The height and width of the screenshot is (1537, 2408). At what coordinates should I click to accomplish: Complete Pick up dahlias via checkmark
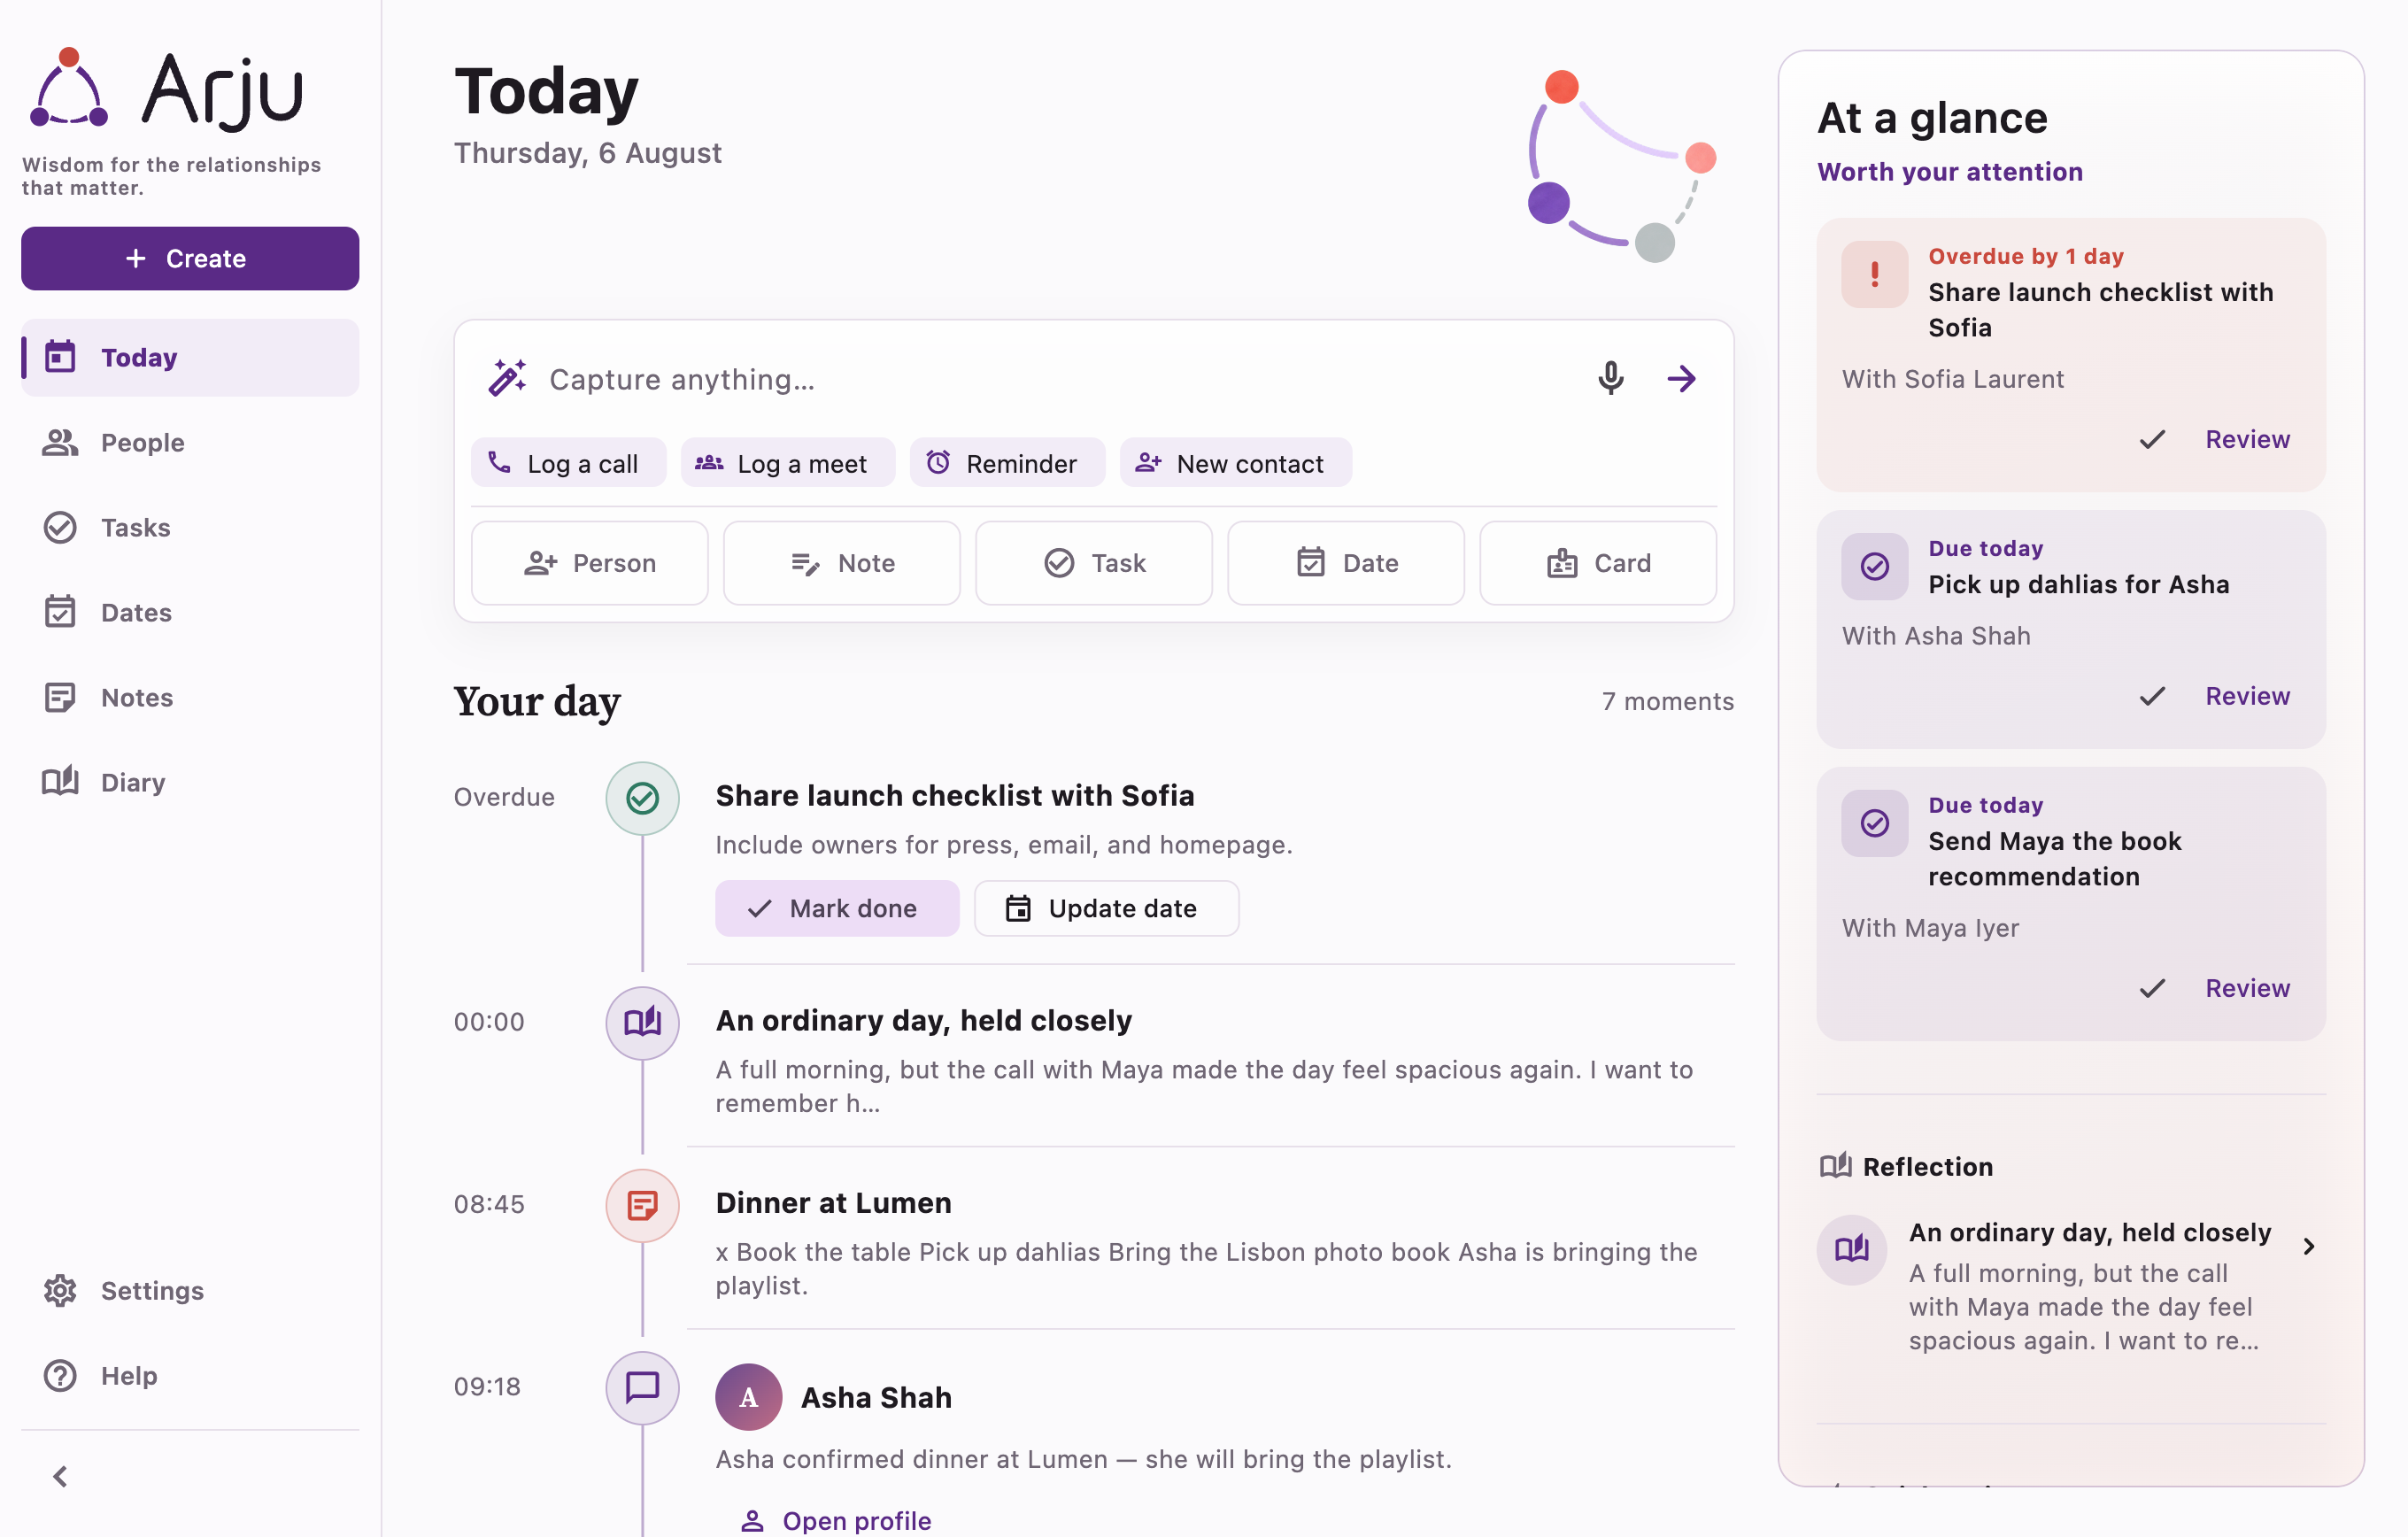(2152, 696)
